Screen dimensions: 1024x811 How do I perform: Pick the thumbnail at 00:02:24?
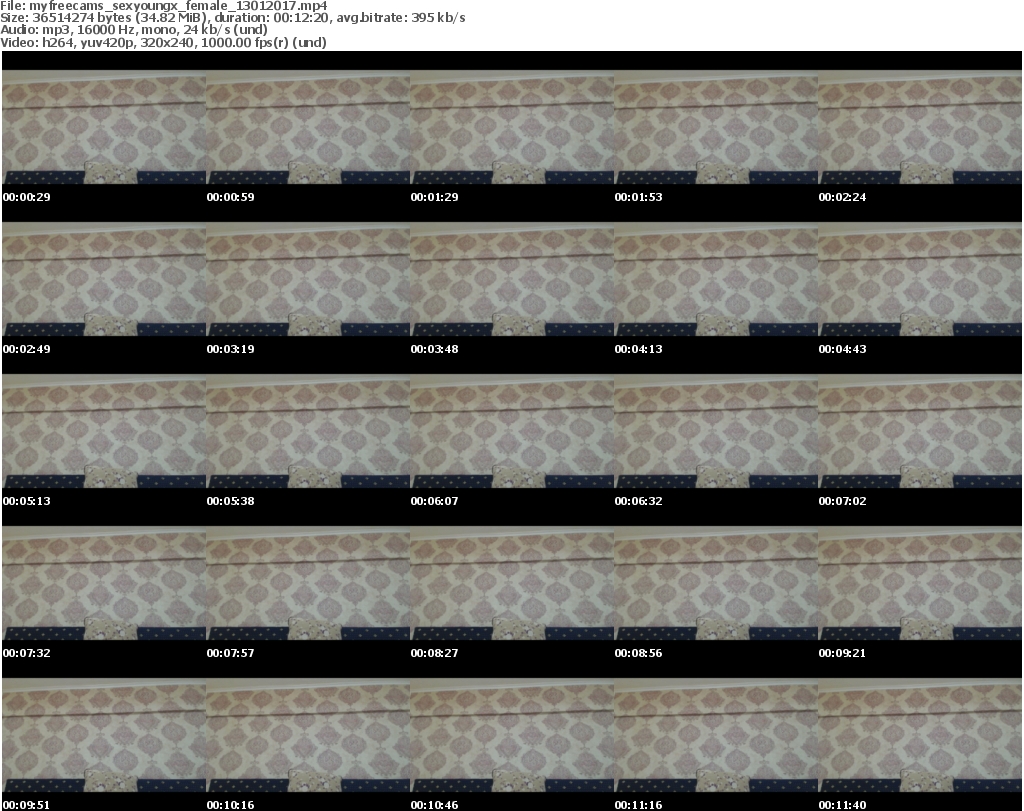(920, 127)
